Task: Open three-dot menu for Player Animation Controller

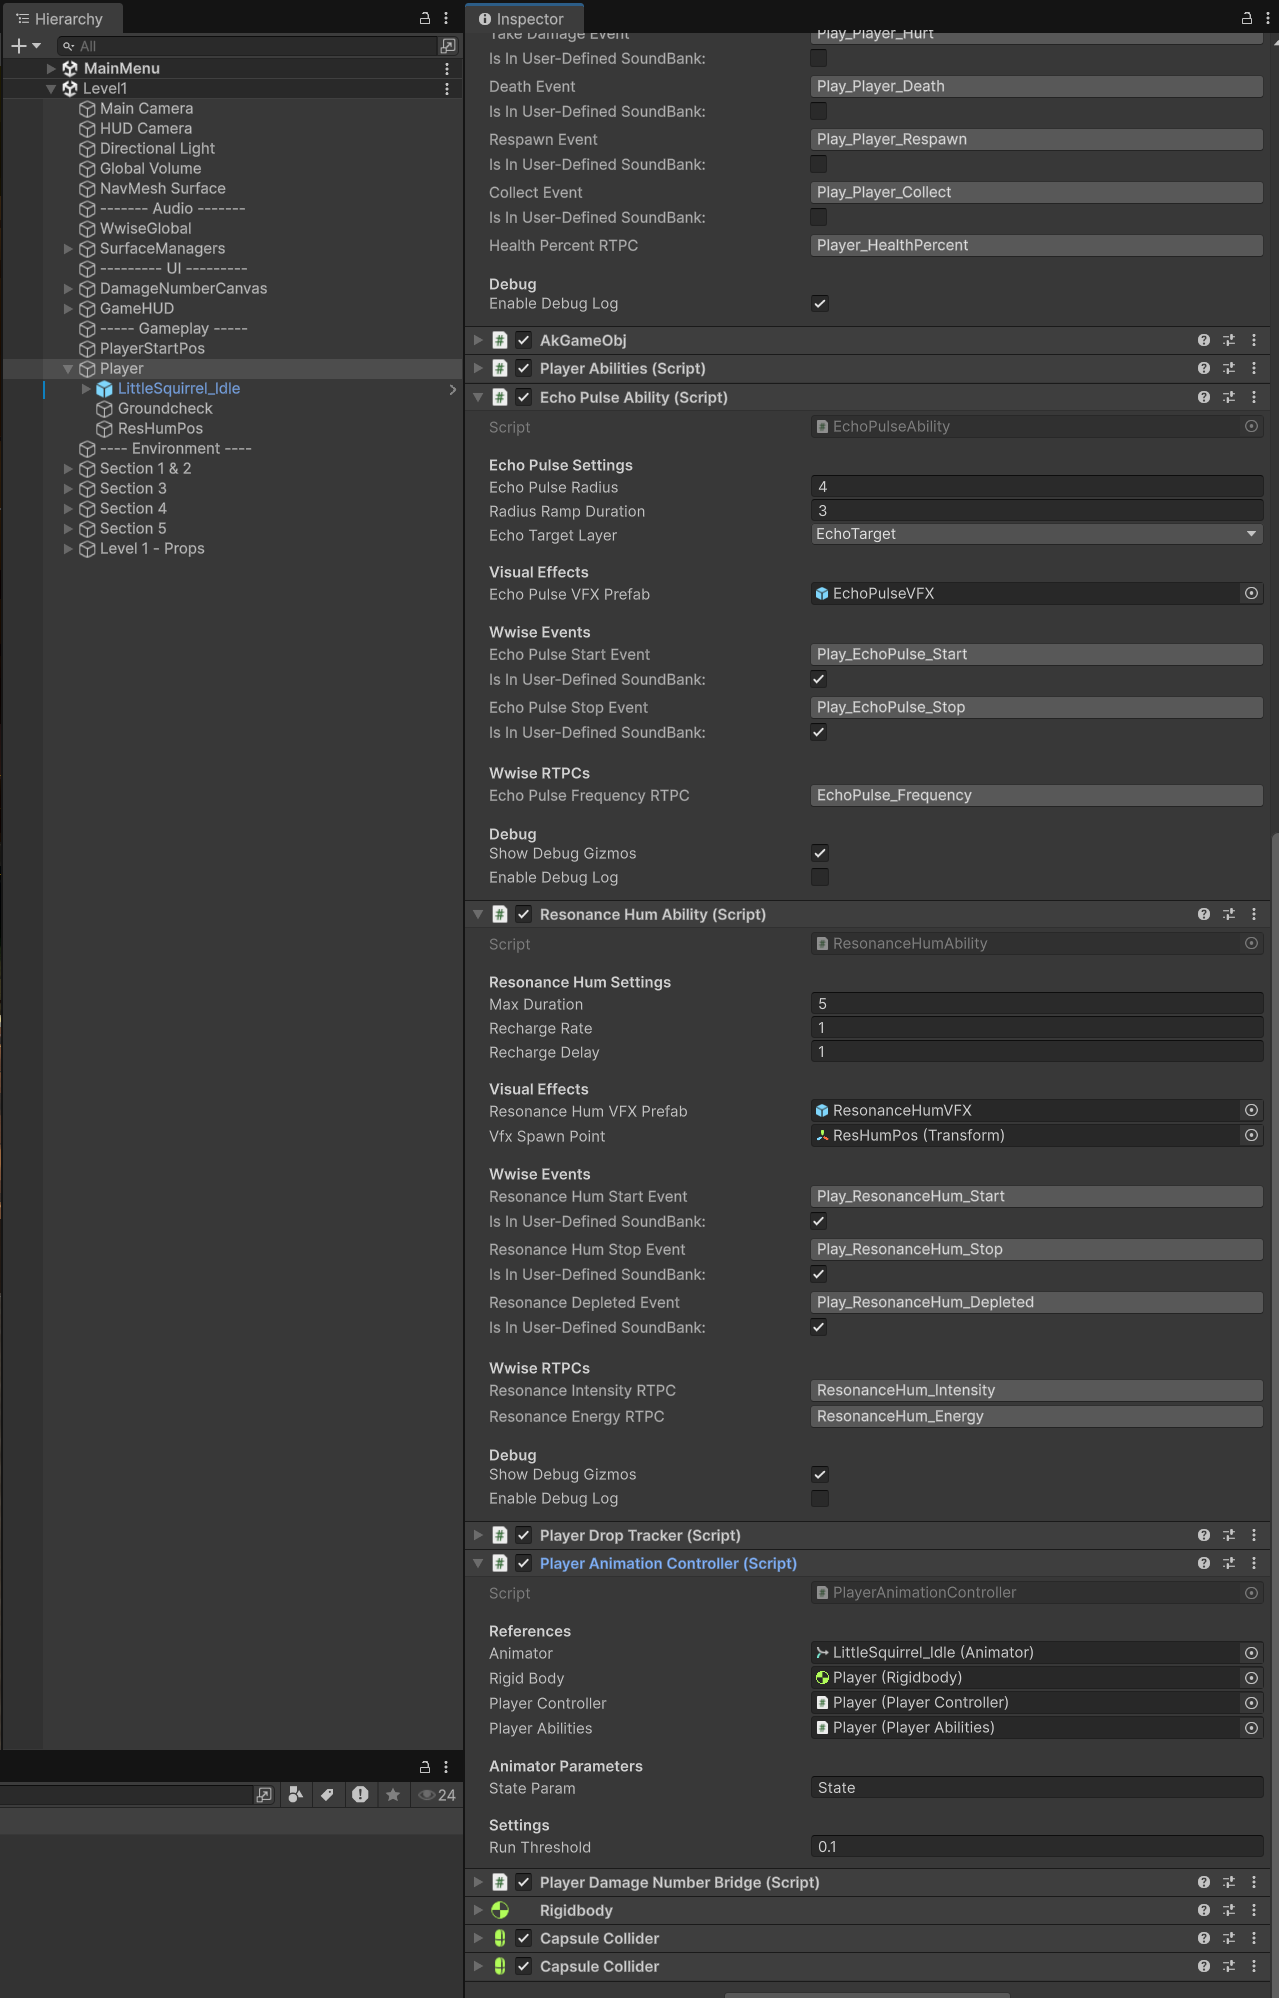Action: click(x=1254, y=1563)
